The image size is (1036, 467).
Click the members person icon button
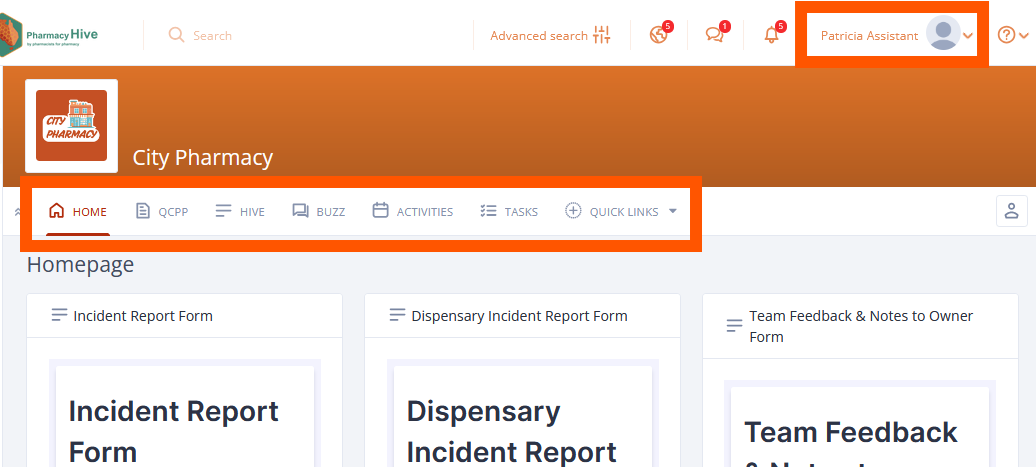(1012, 211)
